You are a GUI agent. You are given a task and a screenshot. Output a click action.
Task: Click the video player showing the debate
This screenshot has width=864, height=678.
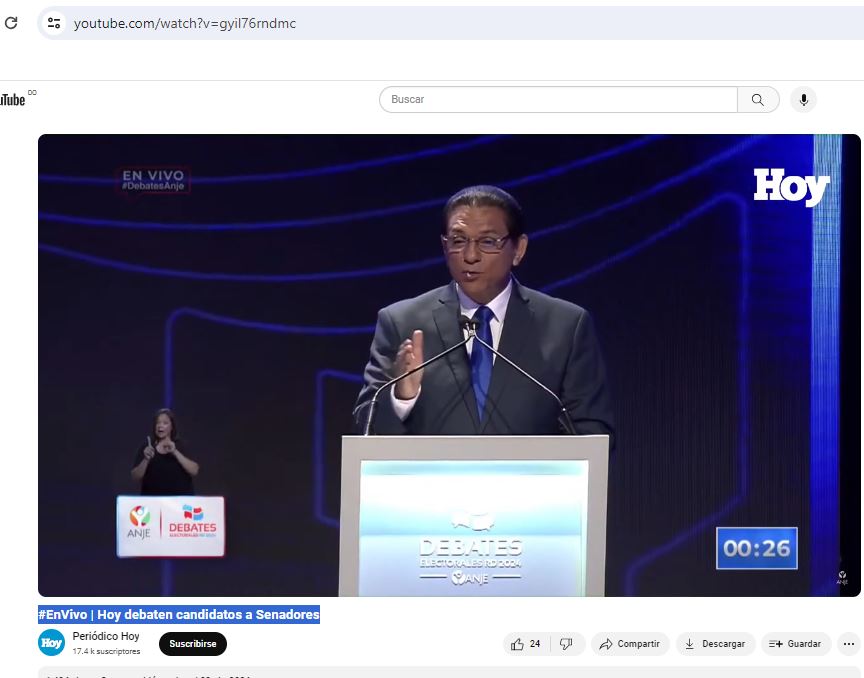[449, 365]
